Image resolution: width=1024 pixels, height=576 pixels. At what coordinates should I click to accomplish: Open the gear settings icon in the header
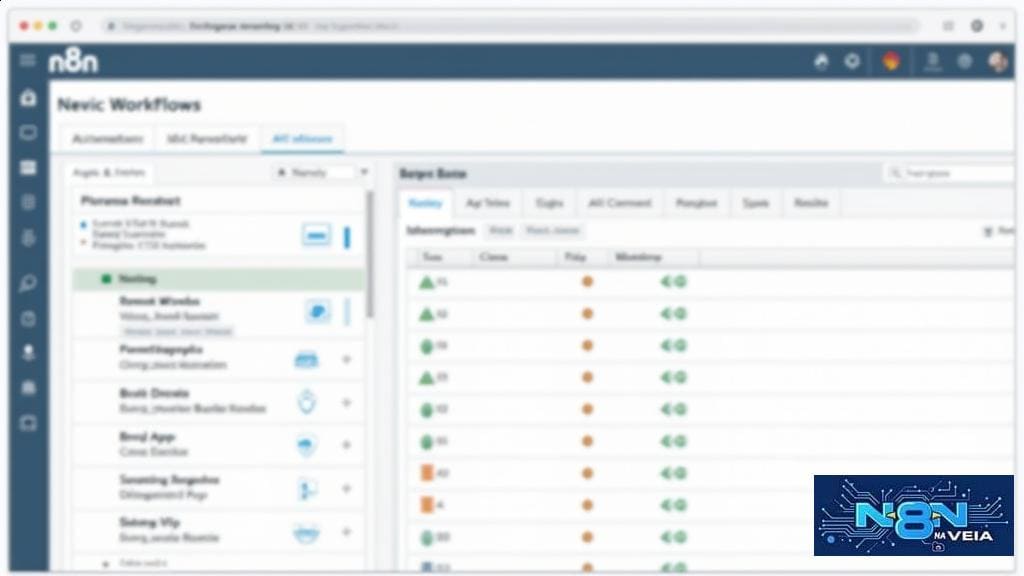point(852,61)
